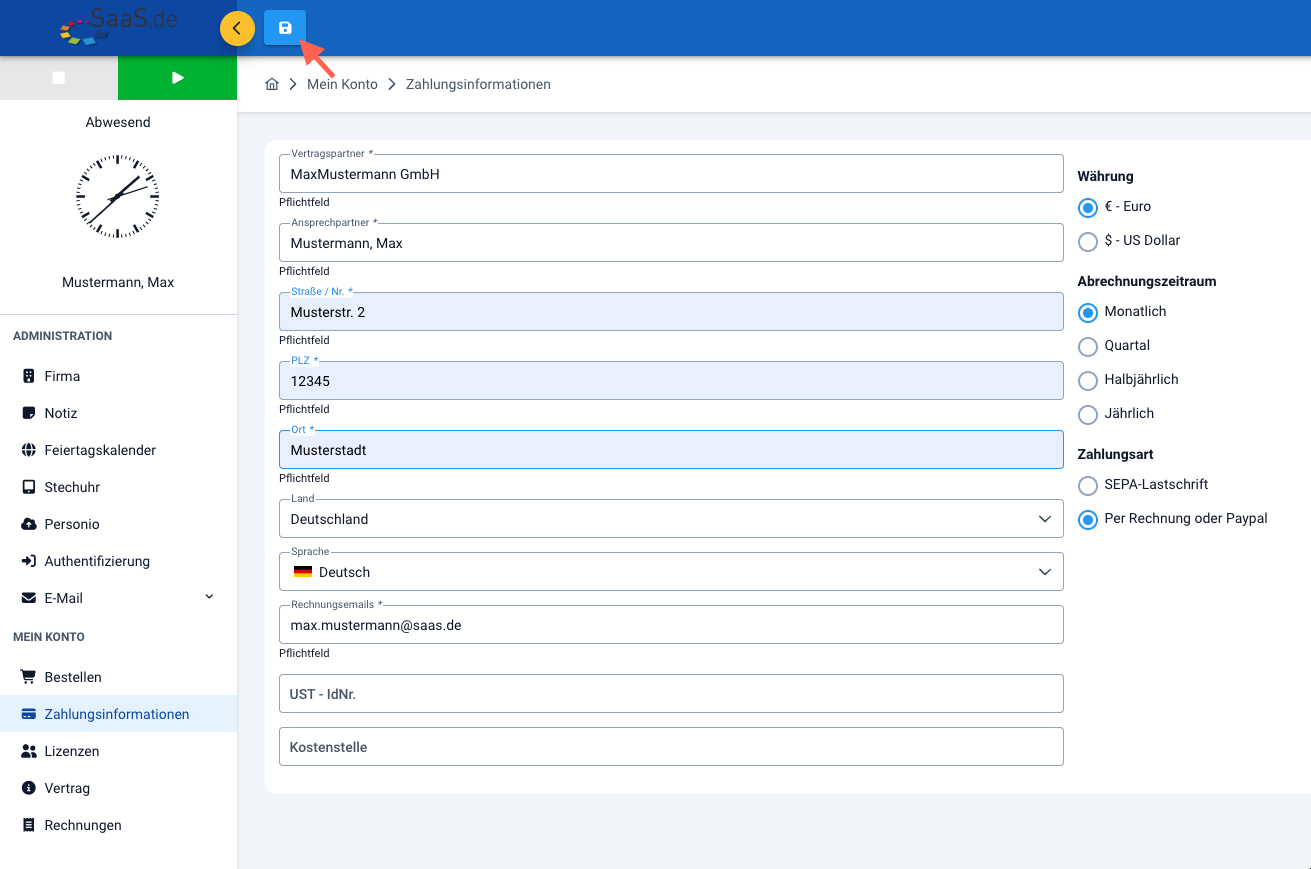Select SEPA-Lastschrift payment method
The image size is (1311, 869).
[x=1088, y=485]
